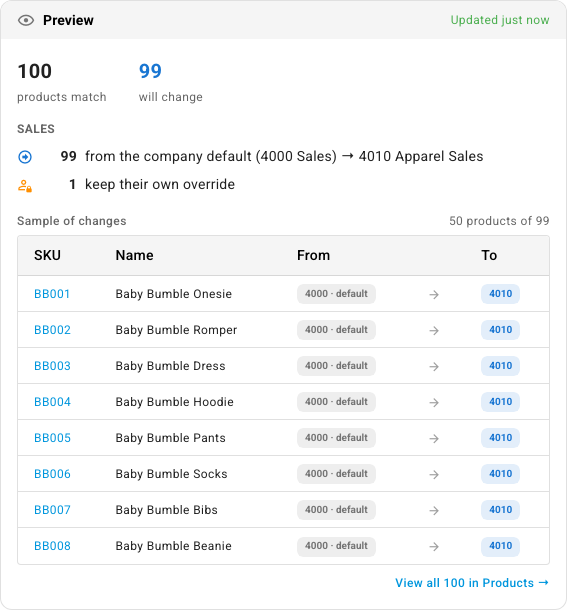Screen dimensions: 567x611
Task: Click the arrow icon in the BB006 row
Action: click(434, 475)
